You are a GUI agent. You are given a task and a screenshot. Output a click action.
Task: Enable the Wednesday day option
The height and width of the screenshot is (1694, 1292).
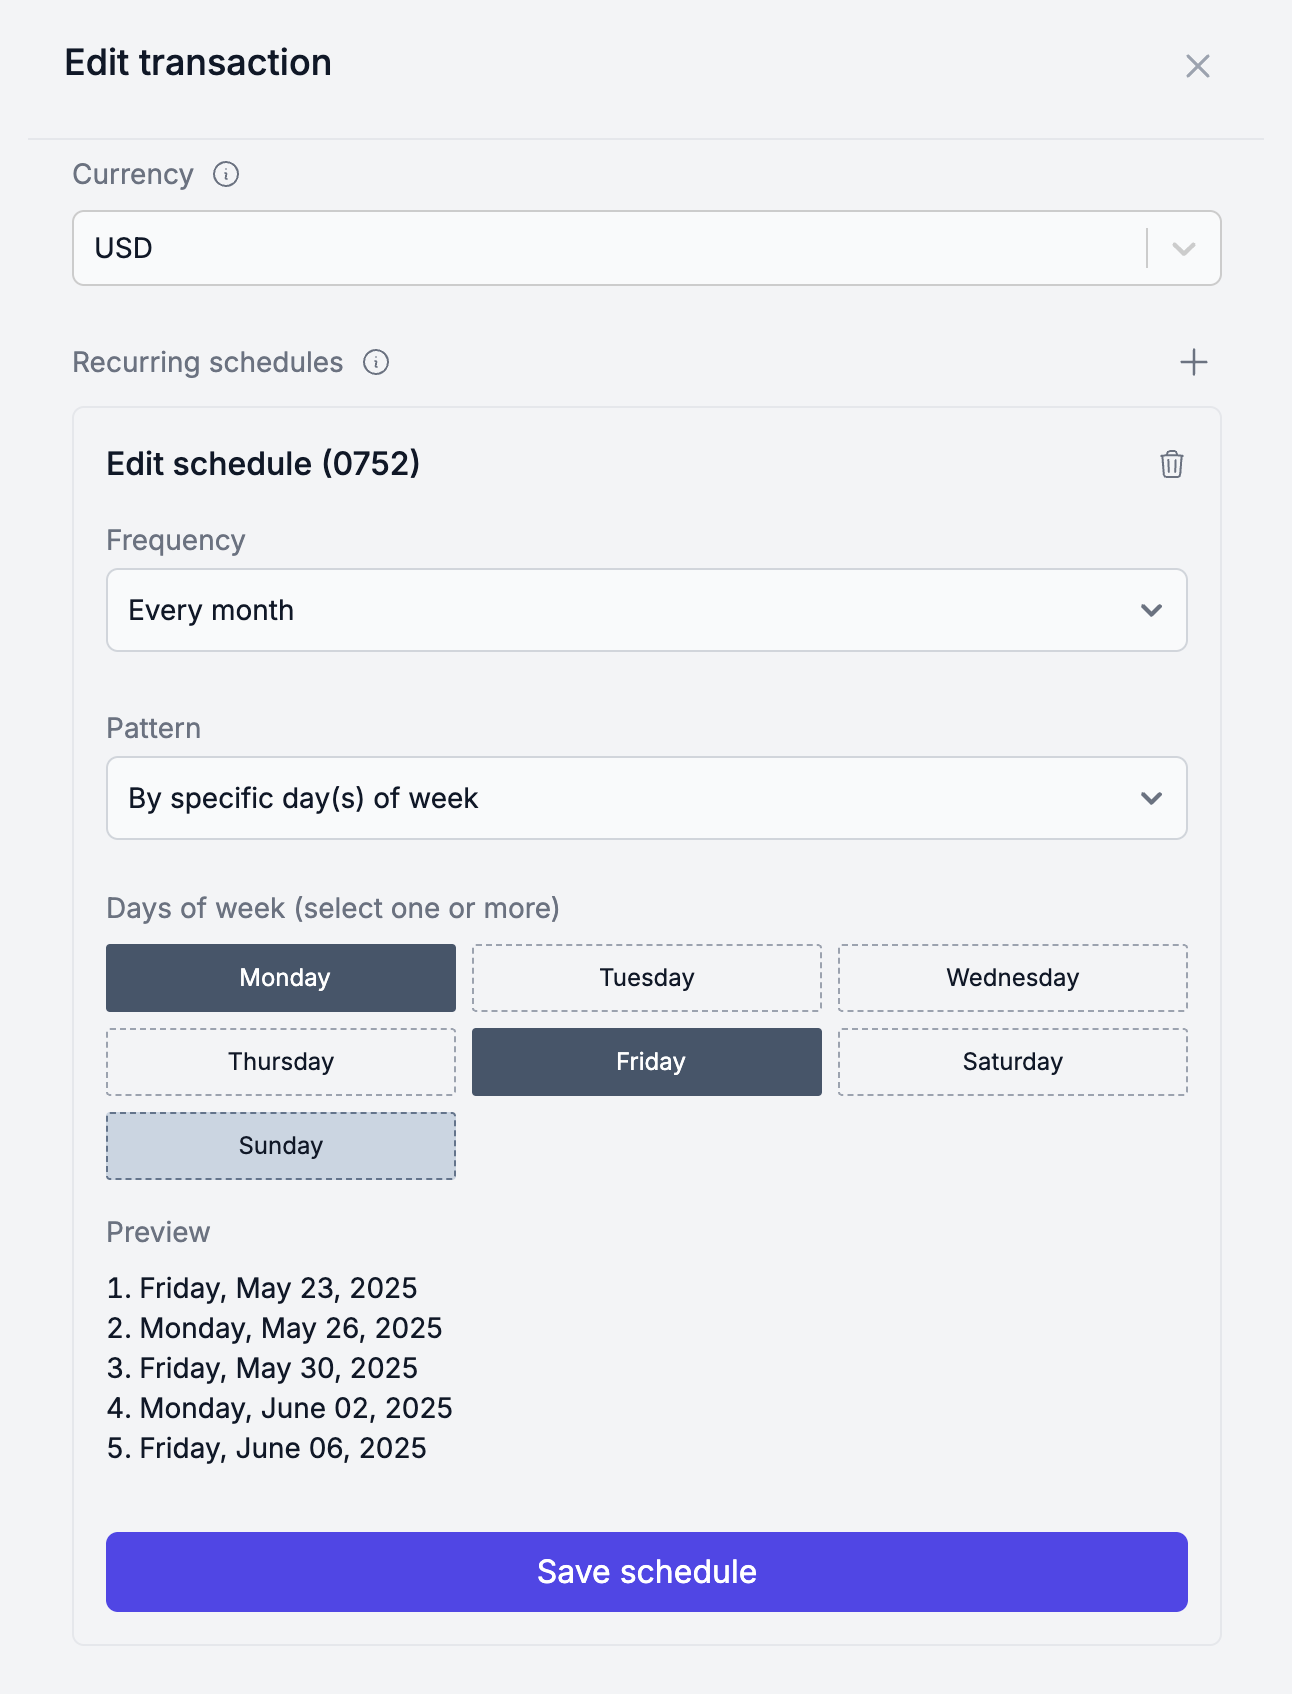[1013, 978]
